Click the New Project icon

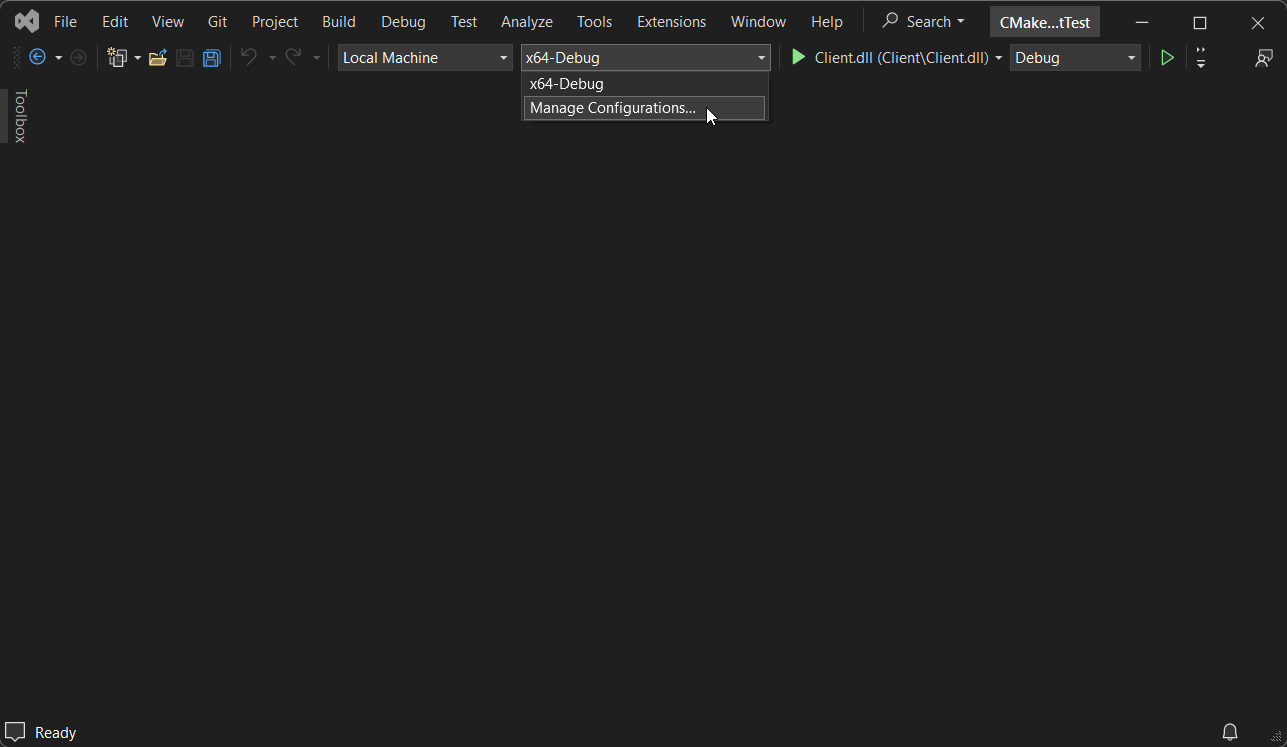[x=117, y=58]
